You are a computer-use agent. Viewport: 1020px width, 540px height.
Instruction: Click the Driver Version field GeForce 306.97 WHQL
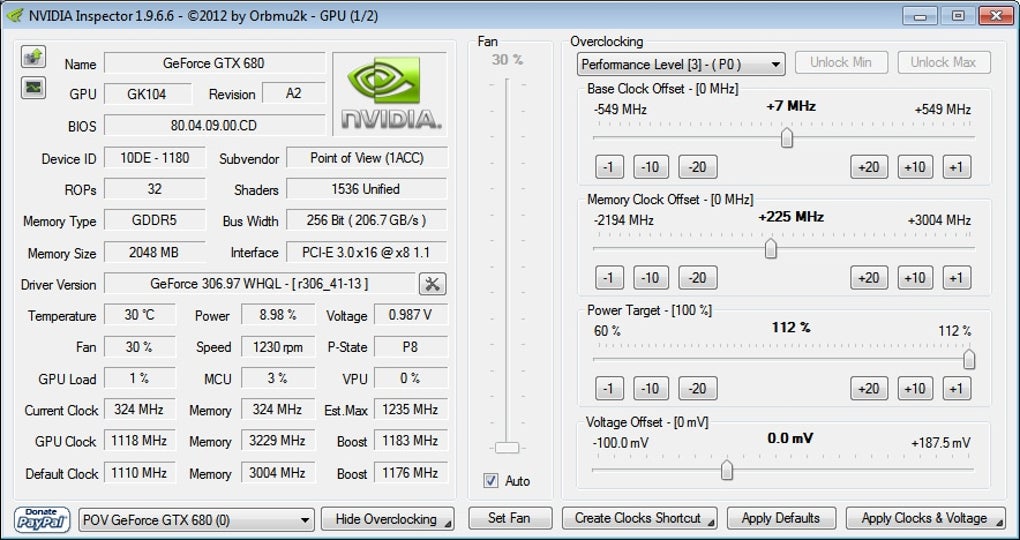259,284
